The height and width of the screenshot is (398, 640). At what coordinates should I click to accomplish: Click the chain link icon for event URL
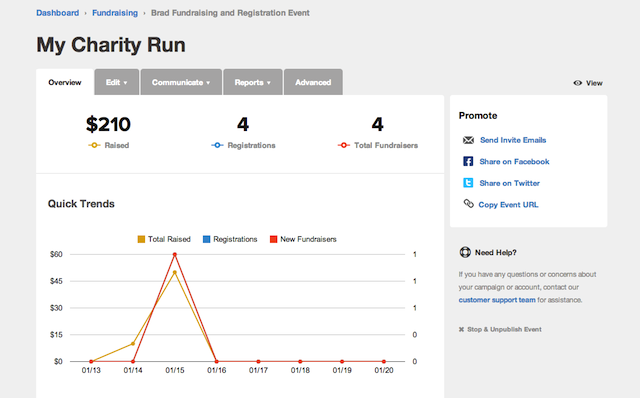coord(468,203)
